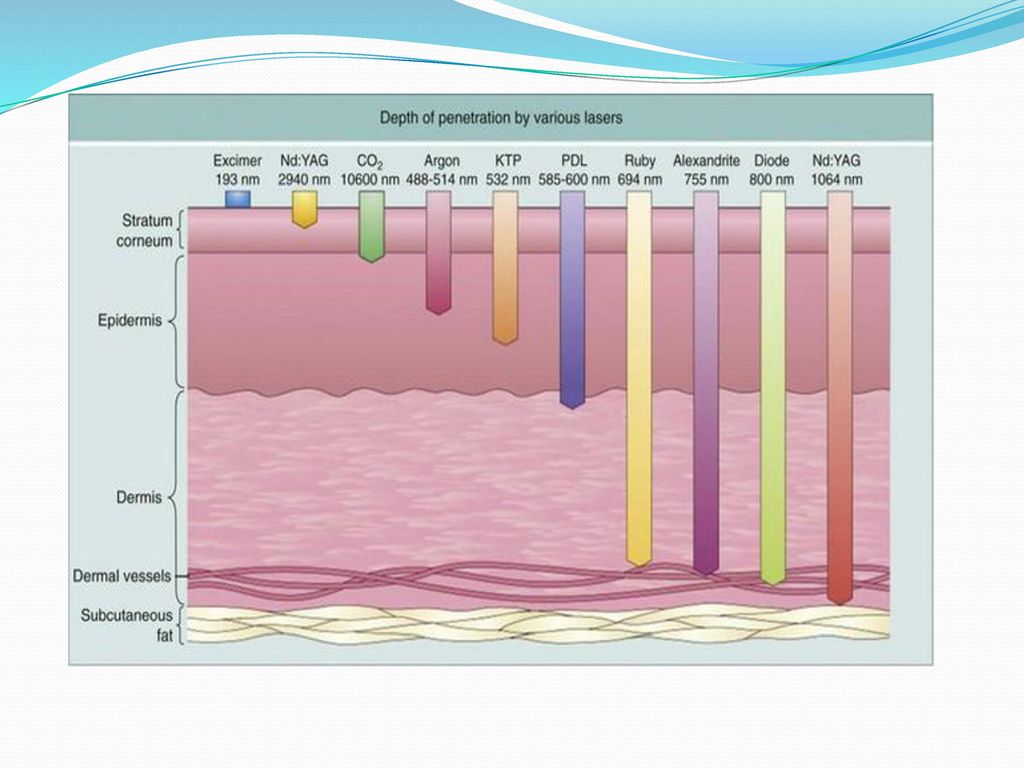Select the red Nd:YAG 1064 nm bar
The height and width of the screenshot is (768, 1024).
click(x=840, y=398)
